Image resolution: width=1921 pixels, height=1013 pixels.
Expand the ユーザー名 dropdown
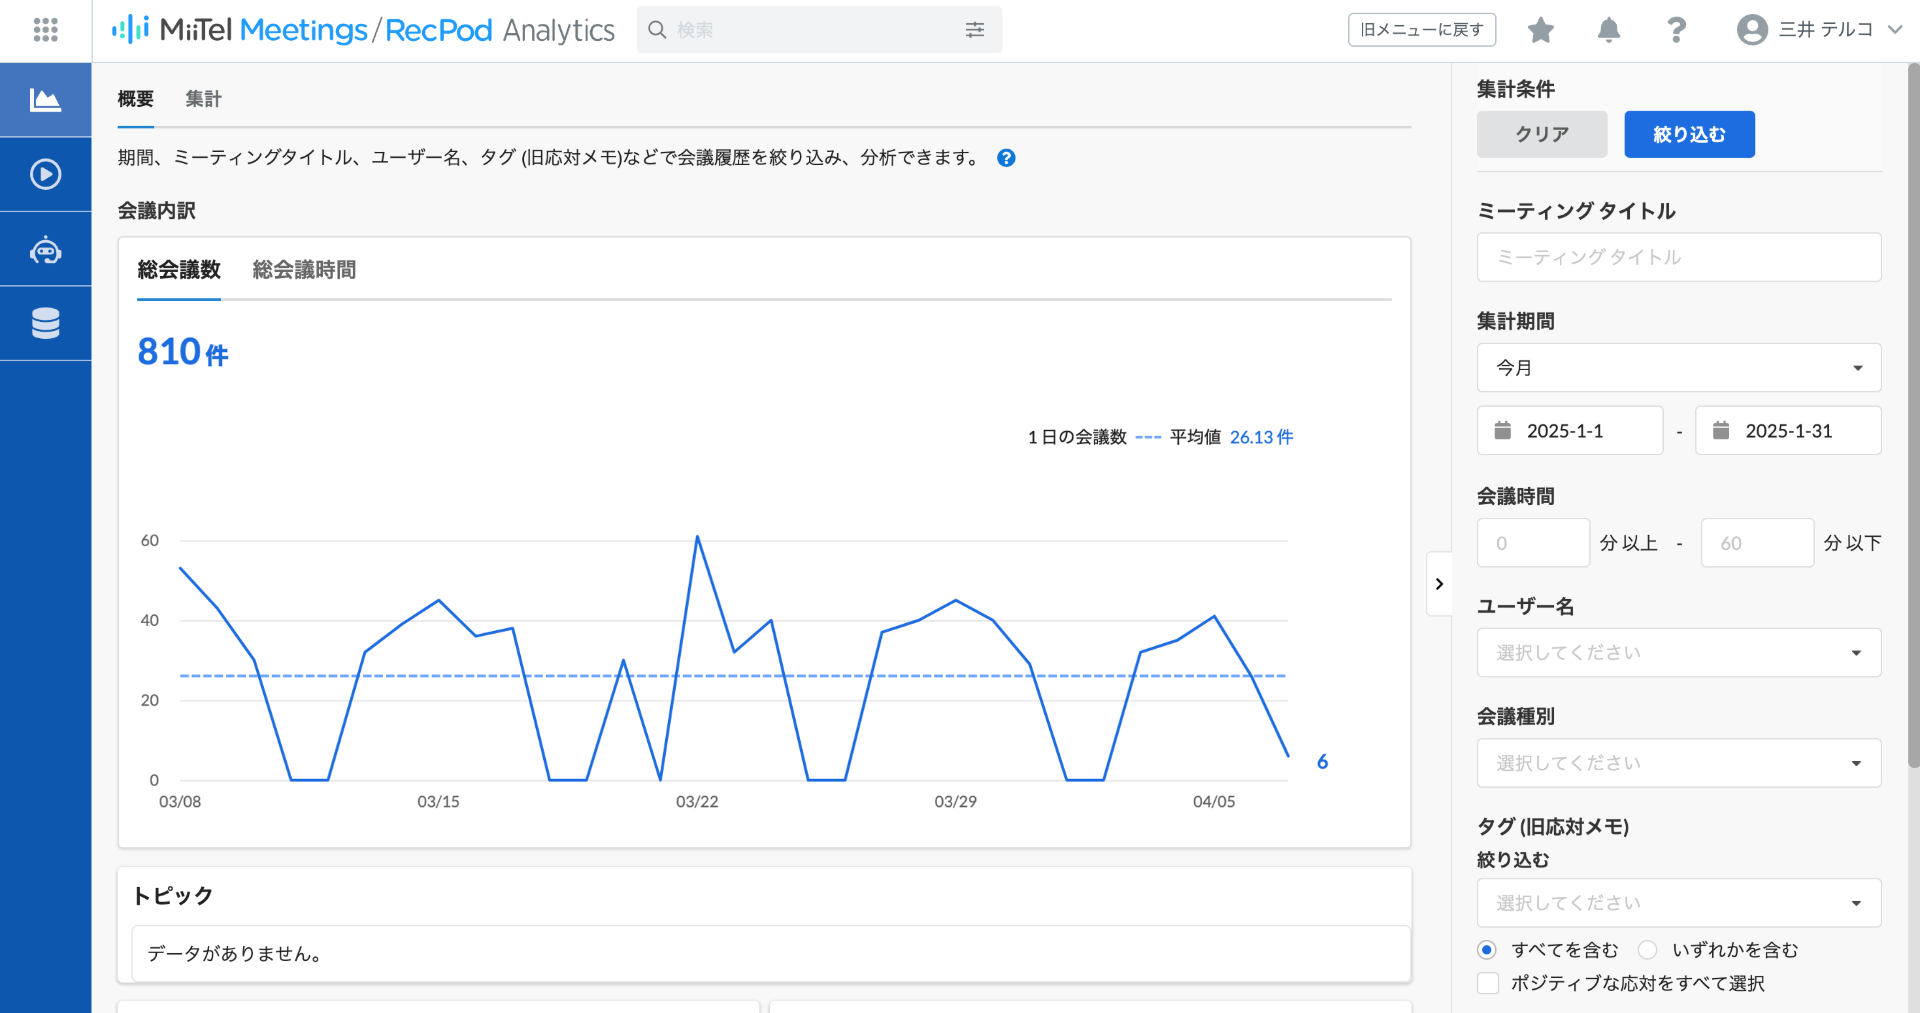tap(1679, 653)
